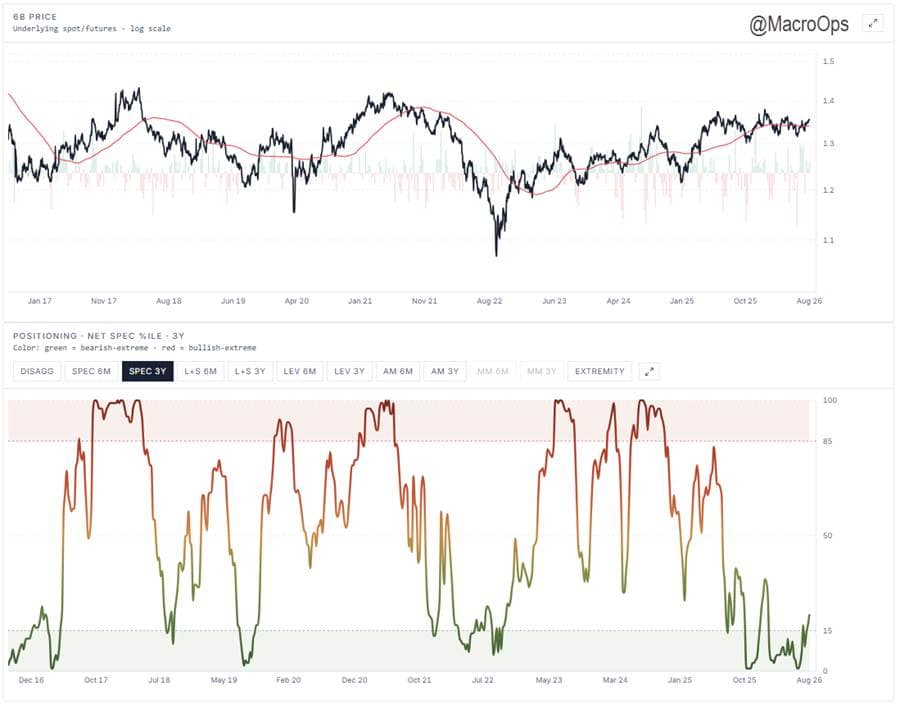Select the L+S 3Y tab

pyautogui.click(x=250, y=371)
